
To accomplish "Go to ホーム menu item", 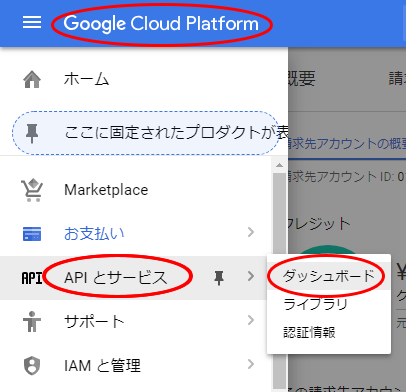I will click(86, 80).
